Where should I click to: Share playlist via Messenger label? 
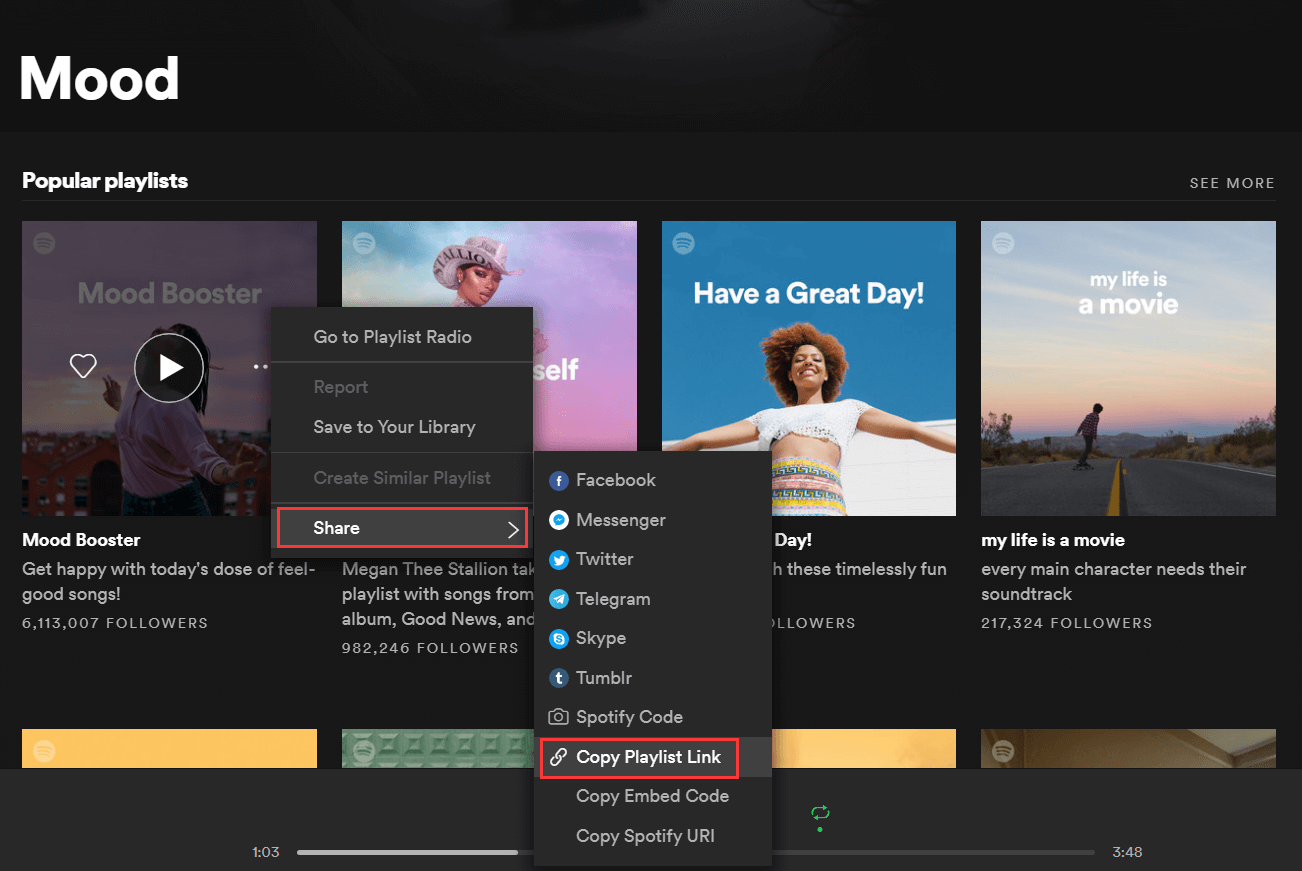pos(621,520)
